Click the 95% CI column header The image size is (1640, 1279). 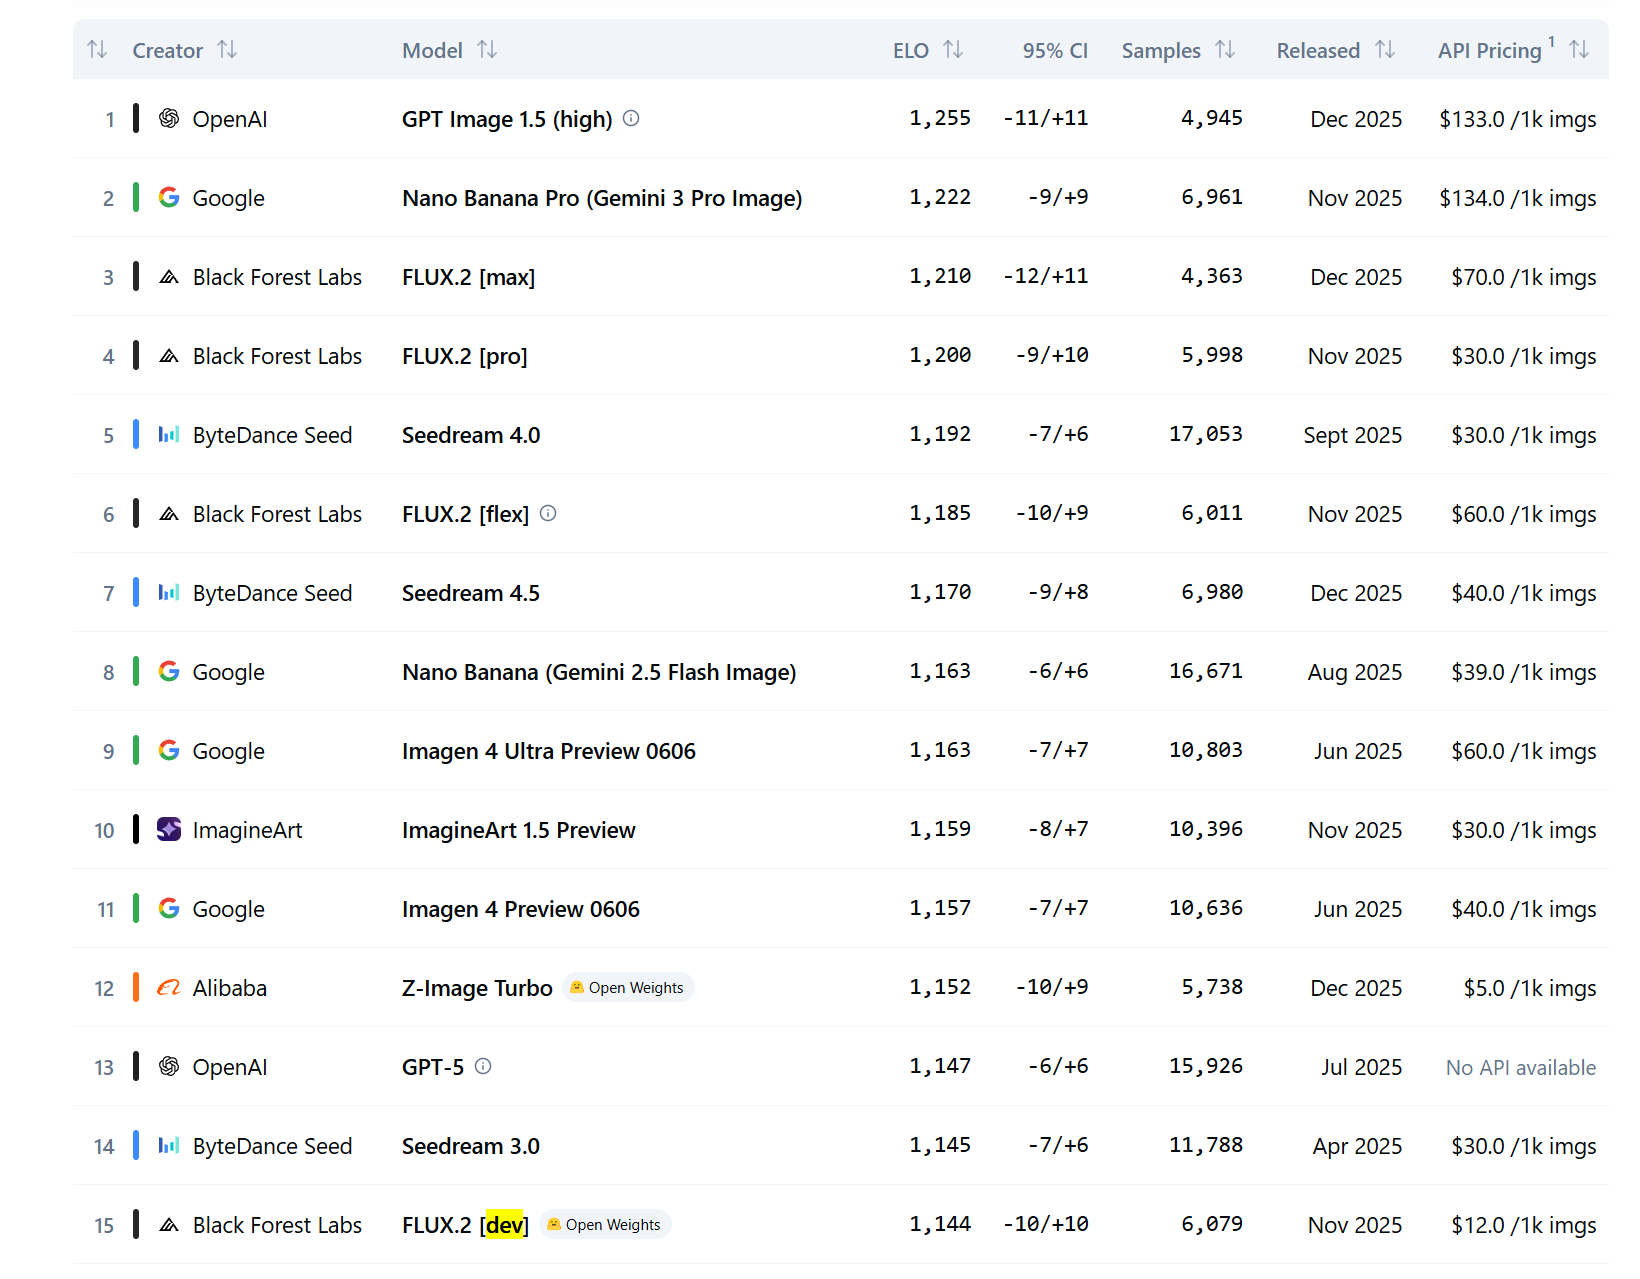pyautogui.click(x=1055, y=50)
